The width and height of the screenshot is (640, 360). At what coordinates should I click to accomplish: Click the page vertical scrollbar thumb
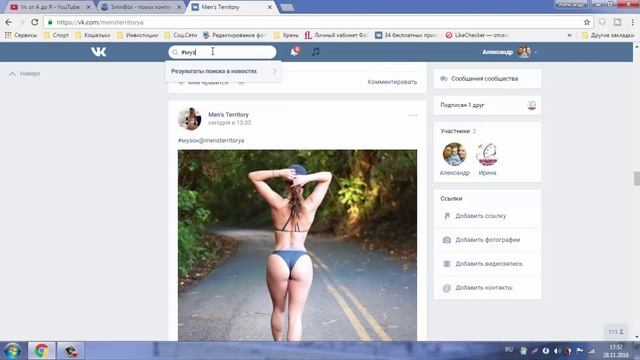(x=636, y=178)
